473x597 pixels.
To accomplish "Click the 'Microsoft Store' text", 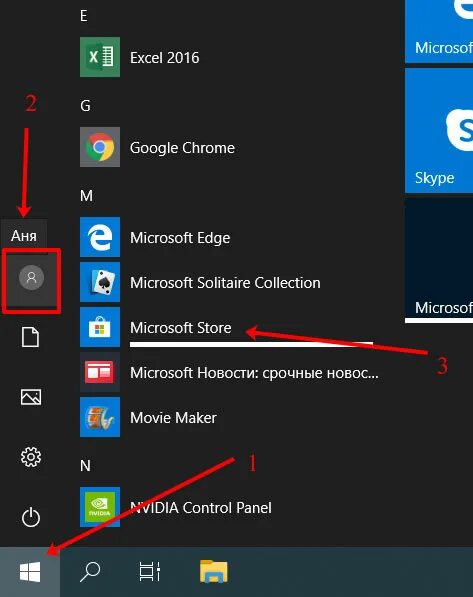I will tap(181, 328).
